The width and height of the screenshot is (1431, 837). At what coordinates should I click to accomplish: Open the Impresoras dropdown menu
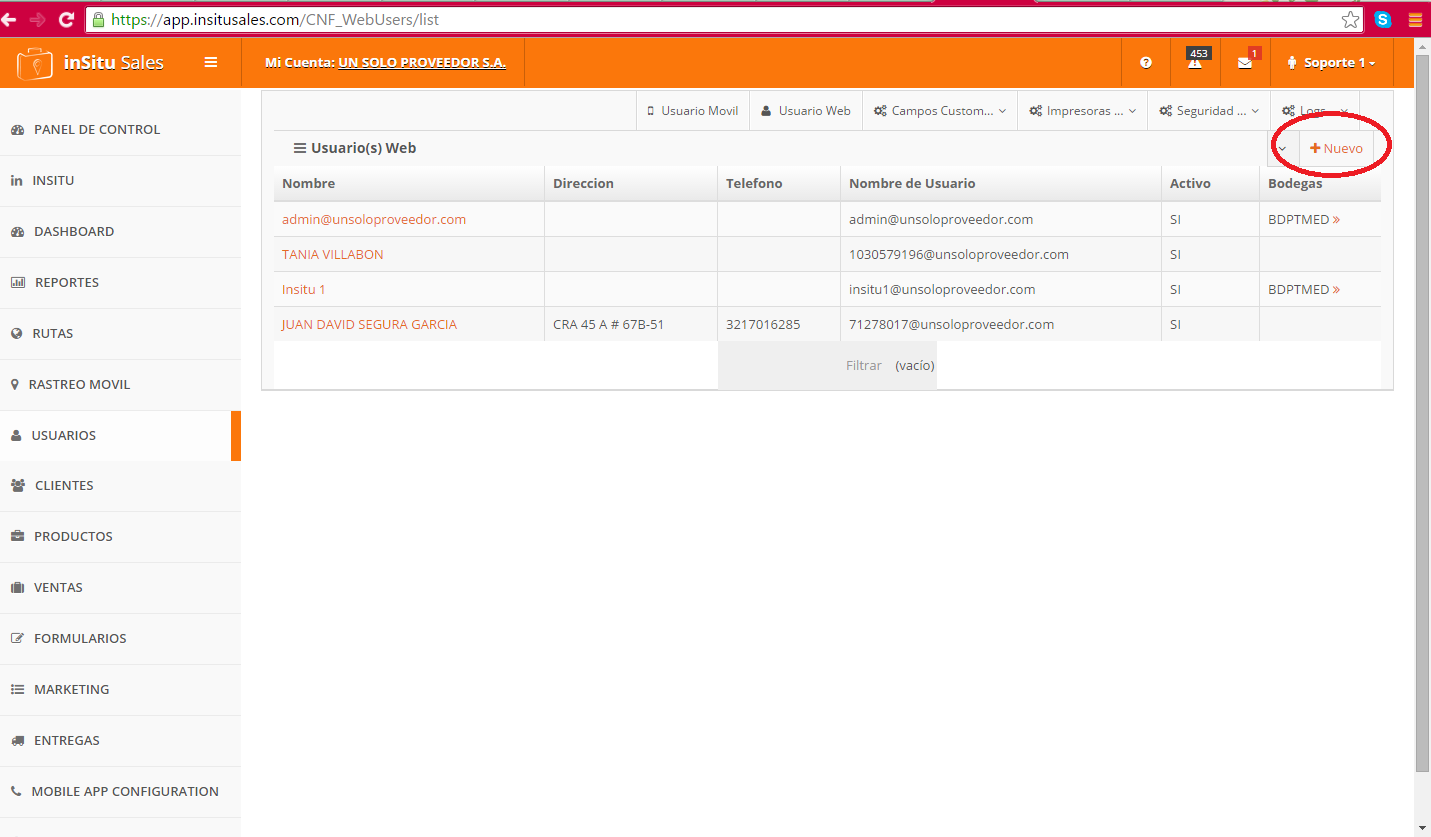pos(1084,111)
